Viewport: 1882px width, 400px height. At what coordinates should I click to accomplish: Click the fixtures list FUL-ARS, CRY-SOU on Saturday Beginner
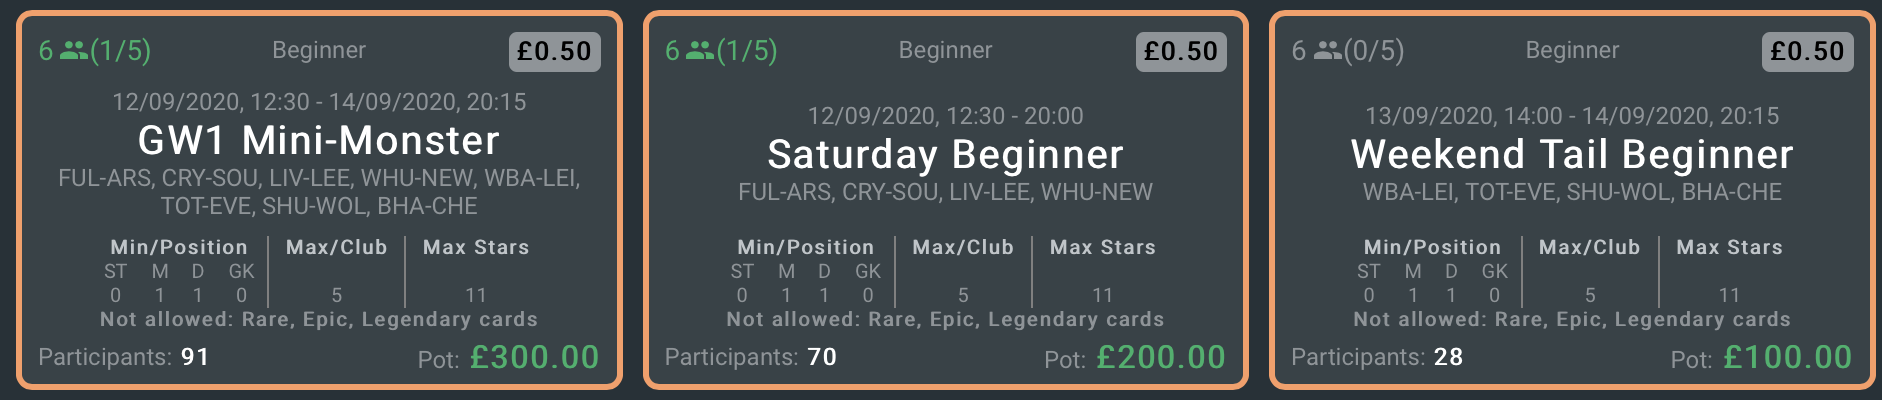[945, 192]
